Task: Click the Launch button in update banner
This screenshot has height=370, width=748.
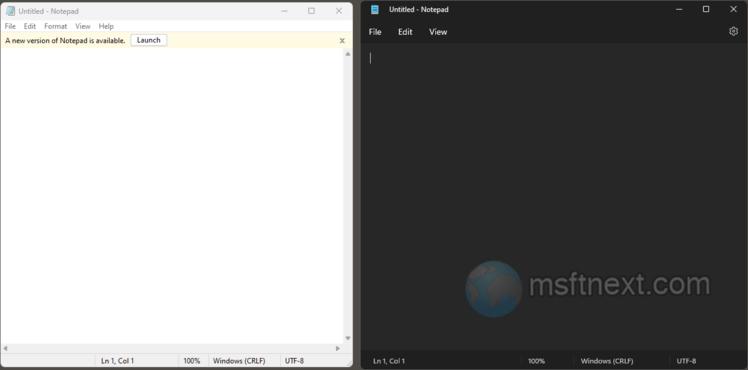Action: tap(149, 41)
